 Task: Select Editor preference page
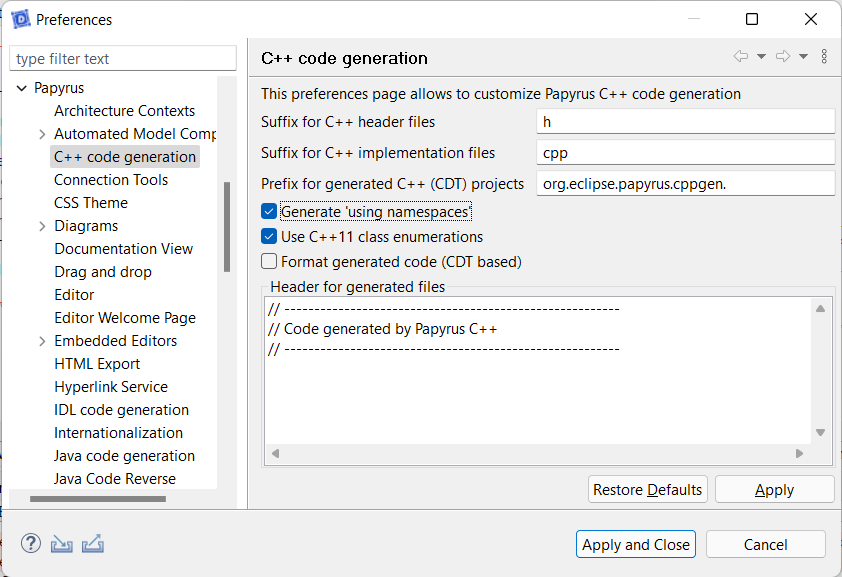(x=74, y=295)
